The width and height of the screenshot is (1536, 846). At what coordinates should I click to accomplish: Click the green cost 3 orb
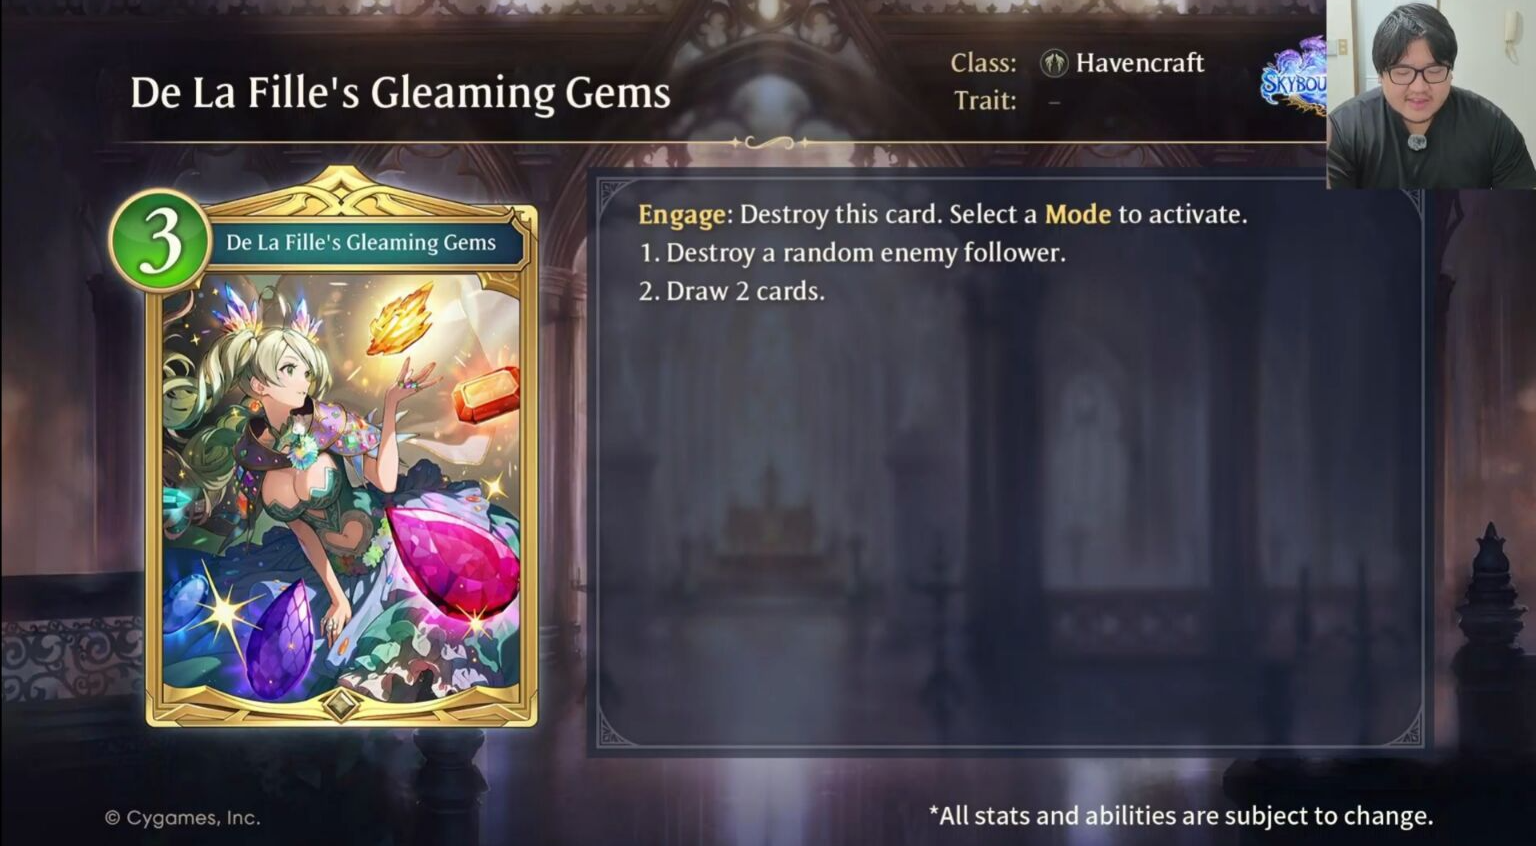[159, 241]
